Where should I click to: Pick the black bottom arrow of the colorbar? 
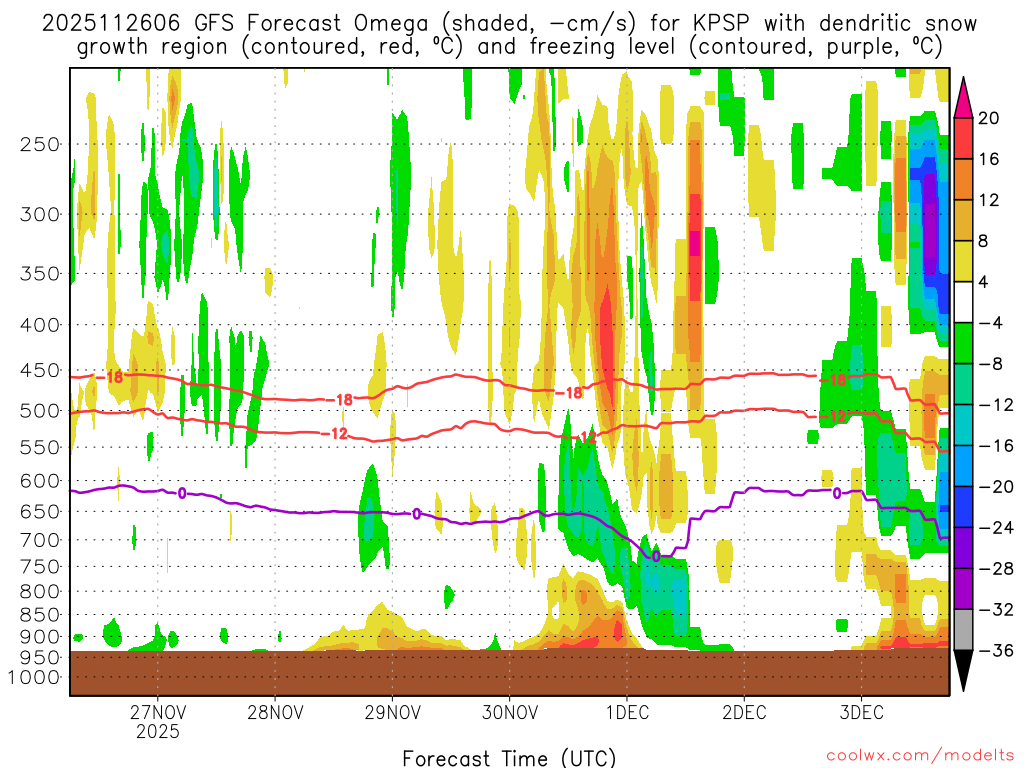point(963,671)
